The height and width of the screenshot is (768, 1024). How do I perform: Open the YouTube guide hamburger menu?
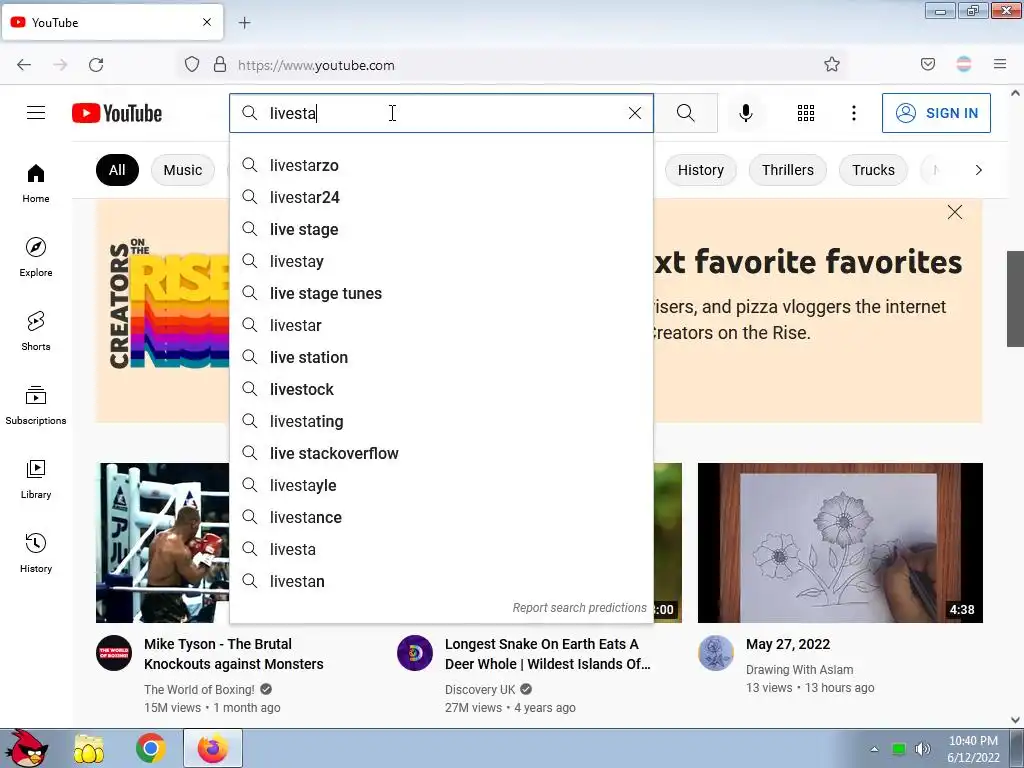36,113
